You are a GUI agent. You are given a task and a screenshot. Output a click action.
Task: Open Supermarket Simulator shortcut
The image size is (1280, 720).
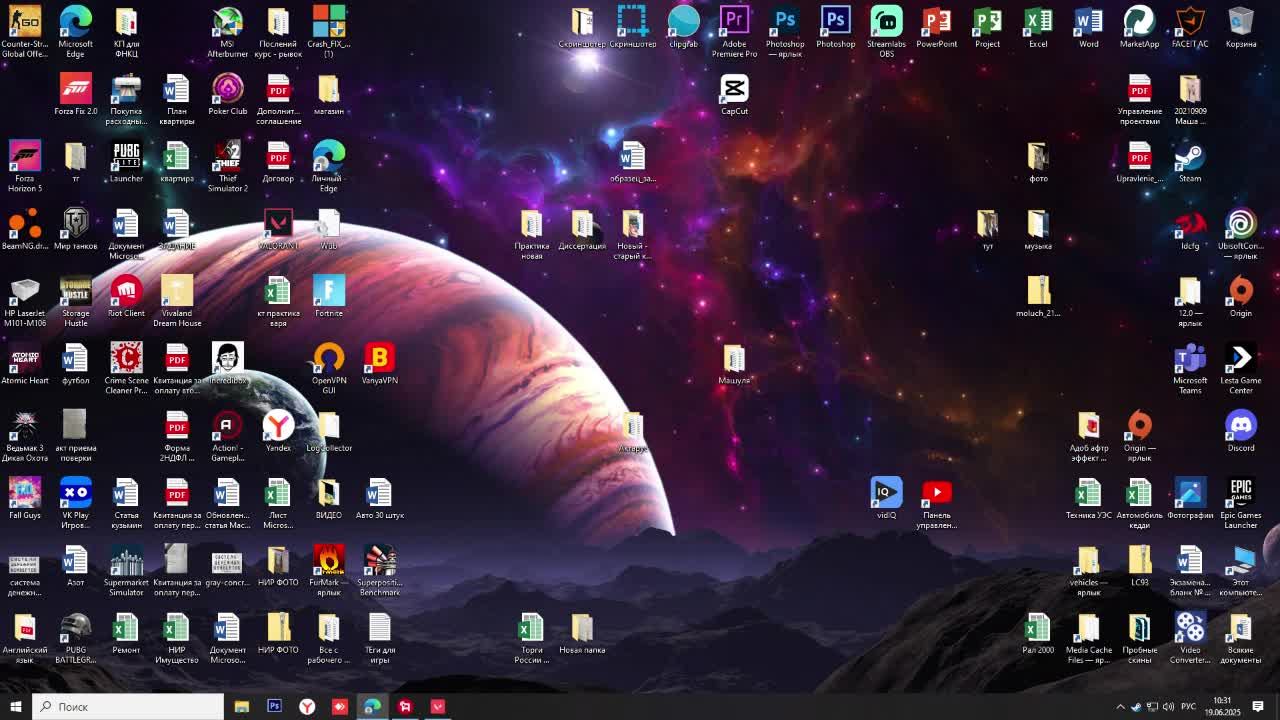coord(126,570)
